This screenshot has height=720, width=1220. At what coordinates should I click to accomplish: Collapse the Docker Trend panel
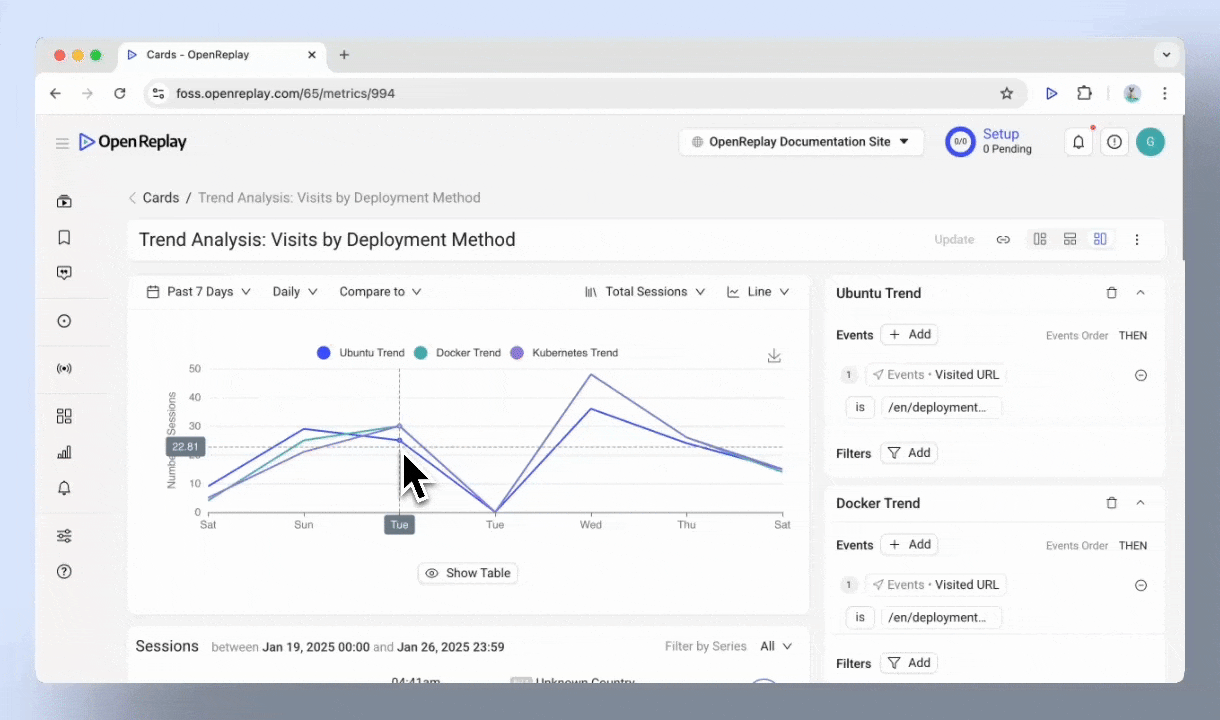coord(1140,503)
